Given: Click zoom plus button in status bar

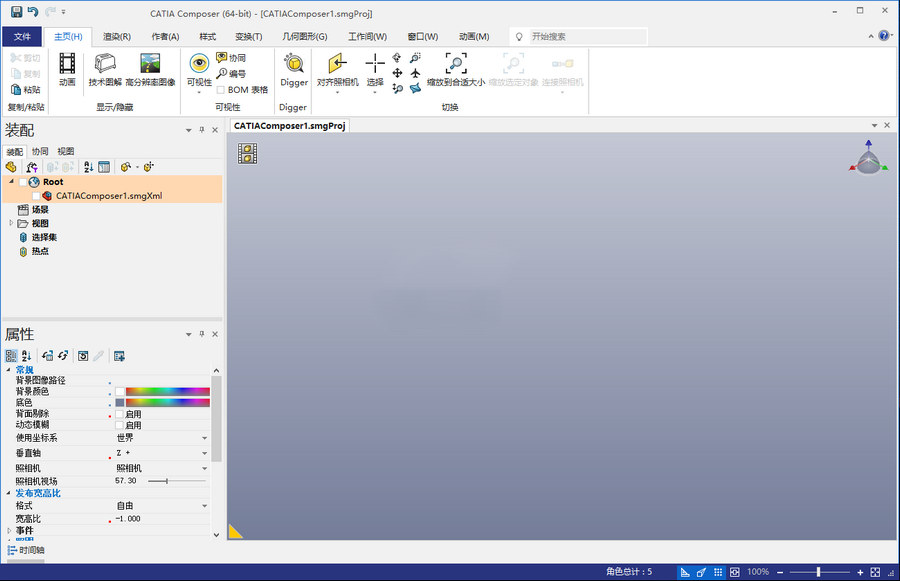Looking at the screenshot, I should coord(860,572).
